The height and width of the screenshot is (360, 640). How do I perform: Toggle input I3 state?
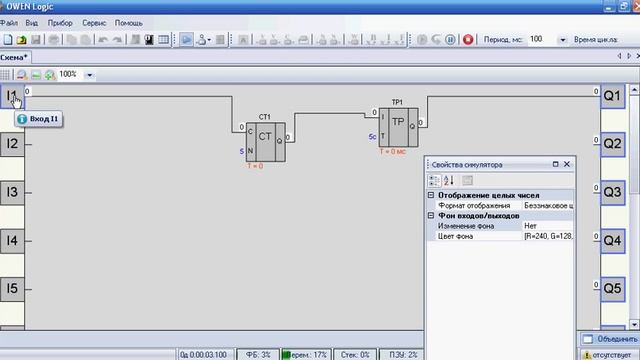(12, 192)
